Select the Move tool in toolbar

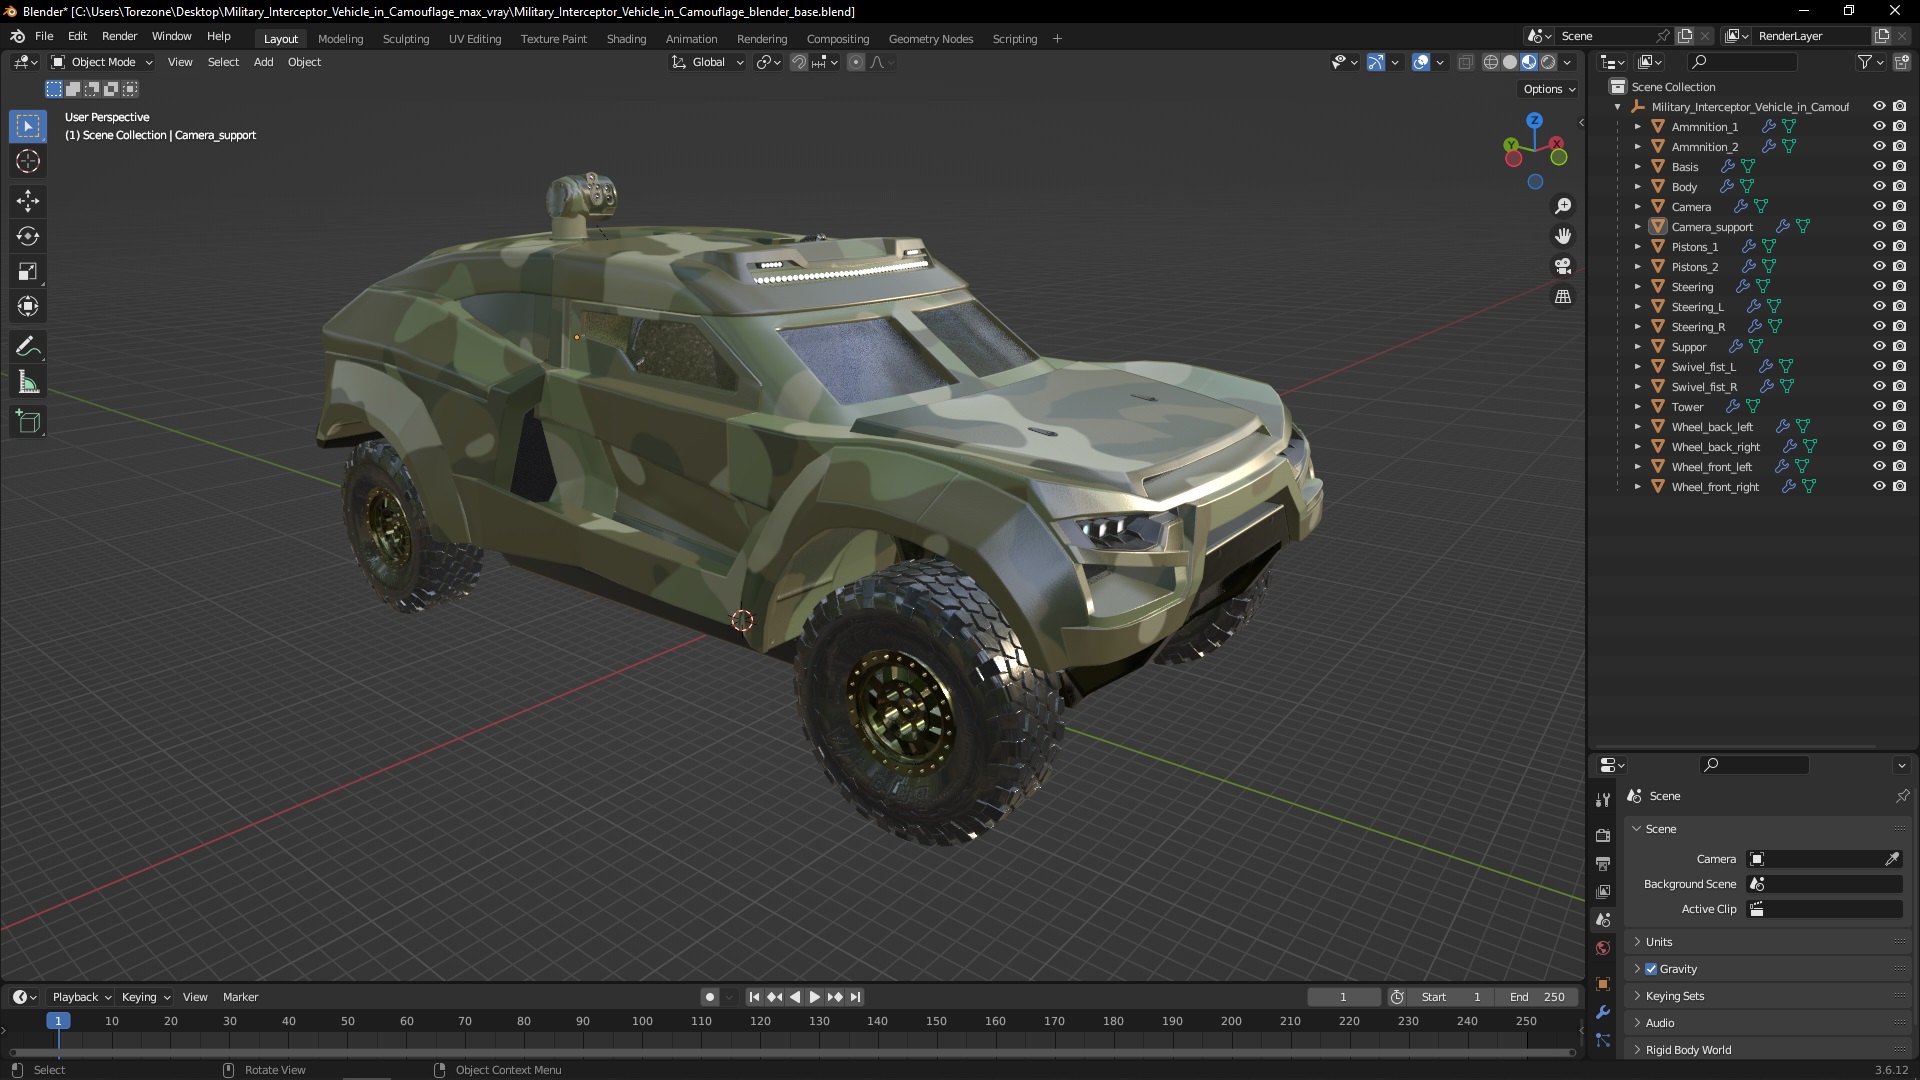pyautogui.click(x=28, y=201)
